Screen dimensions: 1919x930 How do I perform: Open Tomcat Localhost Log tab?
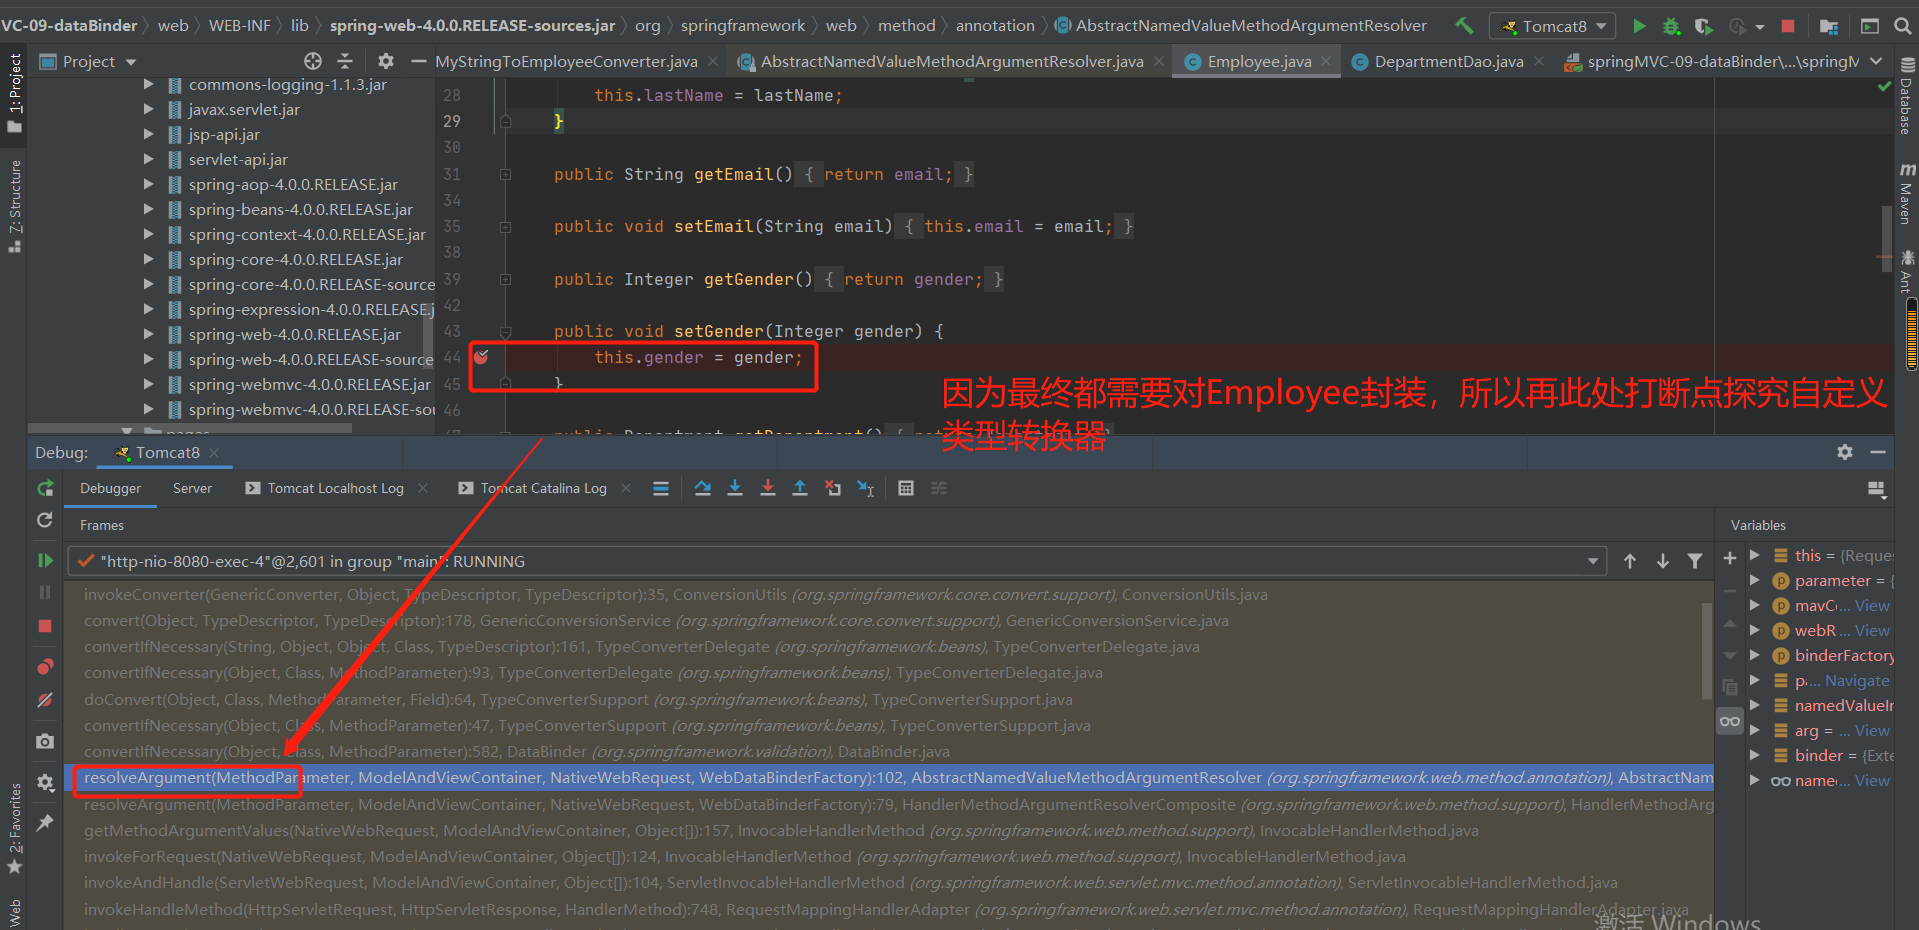(335, 488)
